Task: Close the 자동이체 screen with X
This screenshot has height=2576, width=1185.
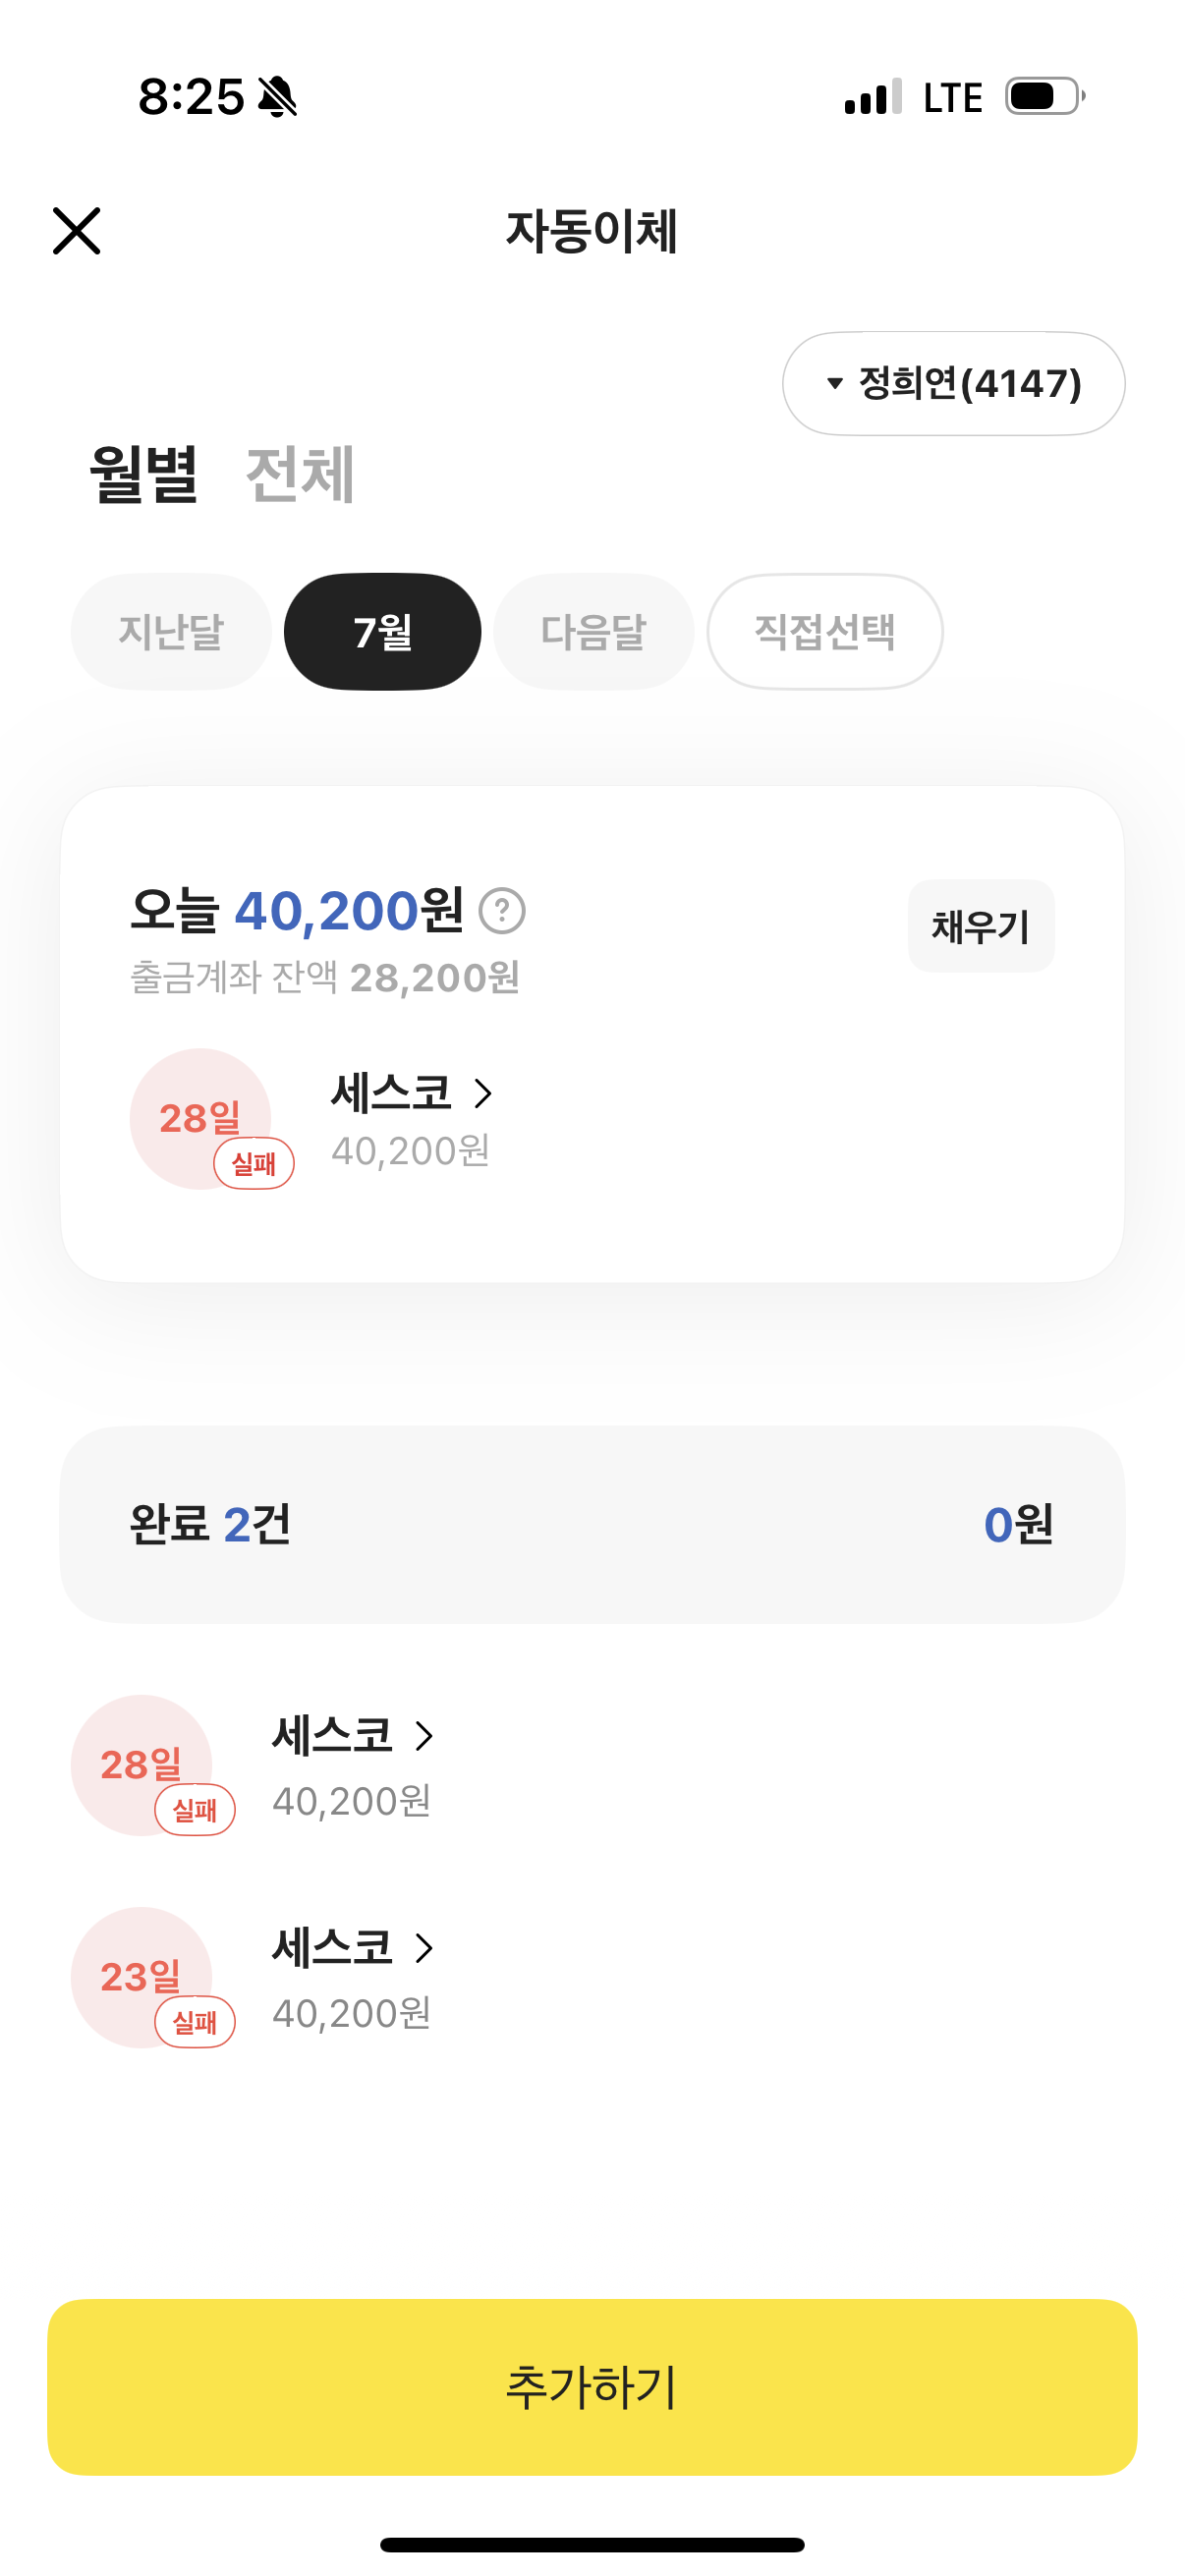Action: [x=76, y=231]
